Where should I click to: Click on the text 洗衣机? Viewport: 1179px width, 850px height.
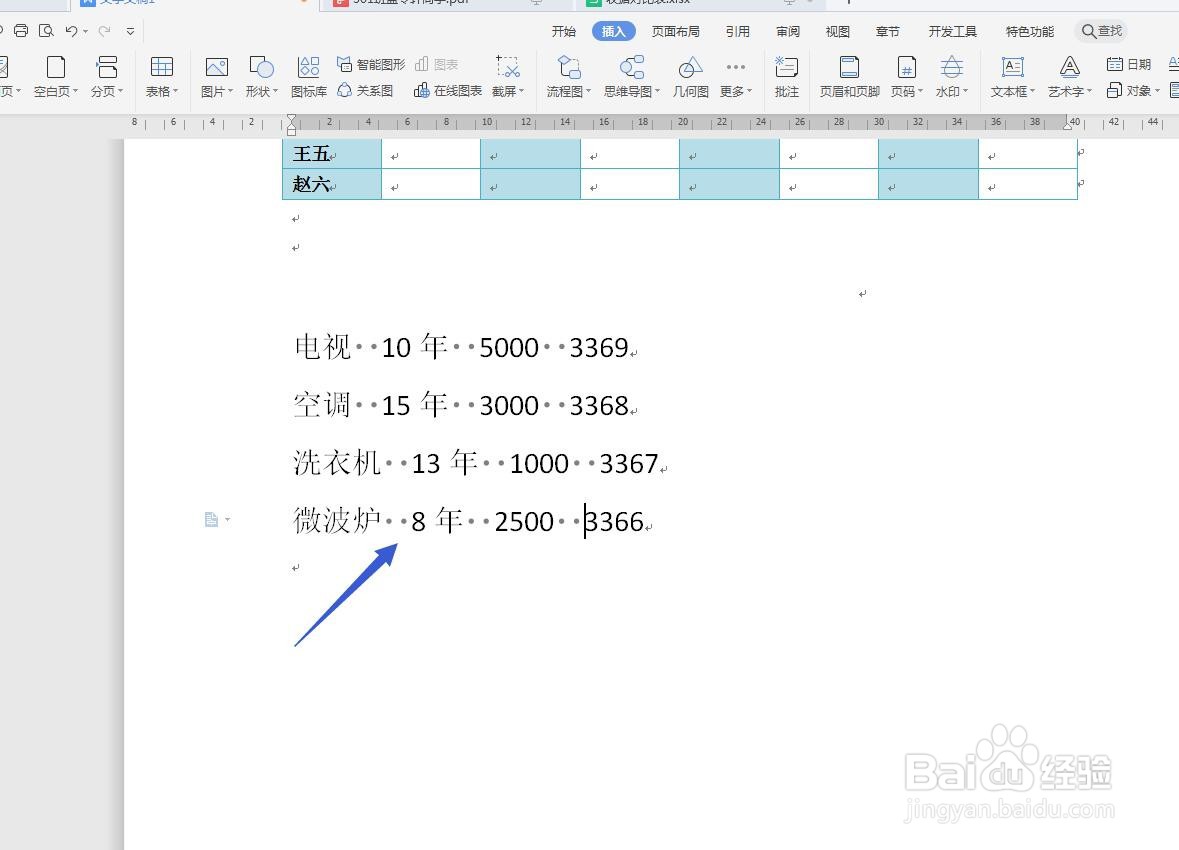338,463
